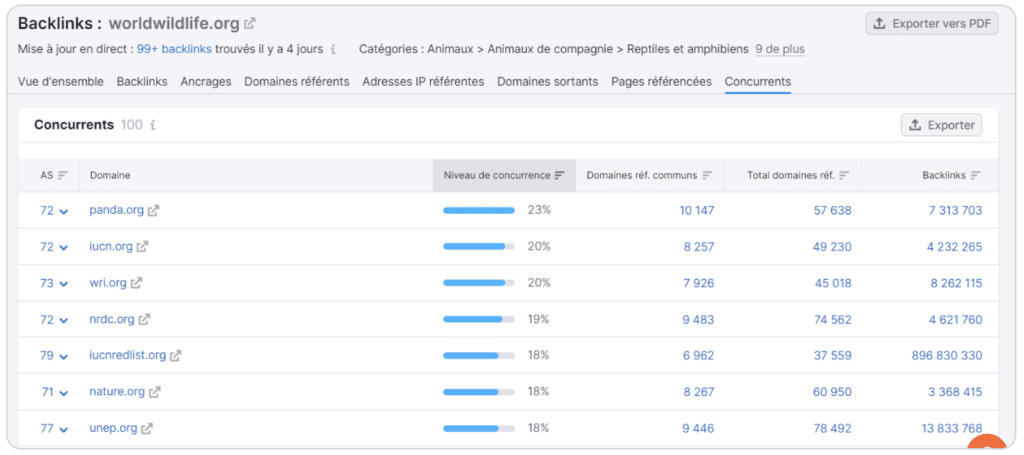Click backlinks value 896 830 330
Viewport: 1024px width, 455px height.
click(x=947, y=355)
